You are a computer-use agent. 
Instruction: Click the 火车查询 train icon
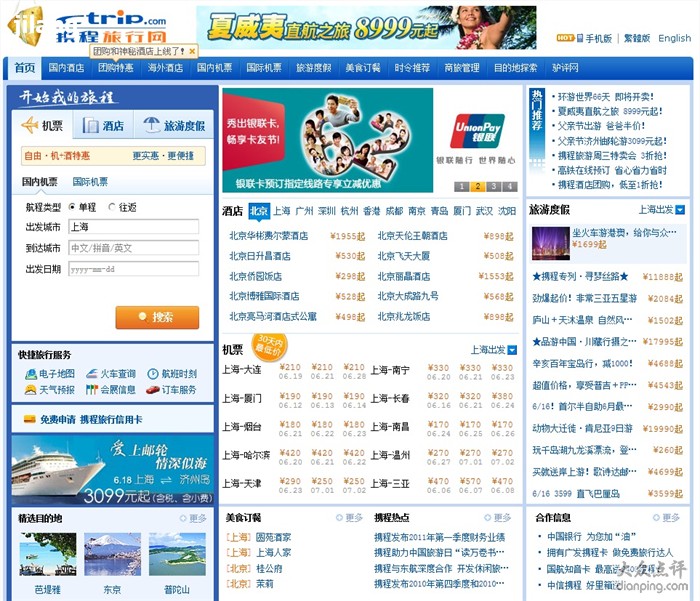(92, 374)
